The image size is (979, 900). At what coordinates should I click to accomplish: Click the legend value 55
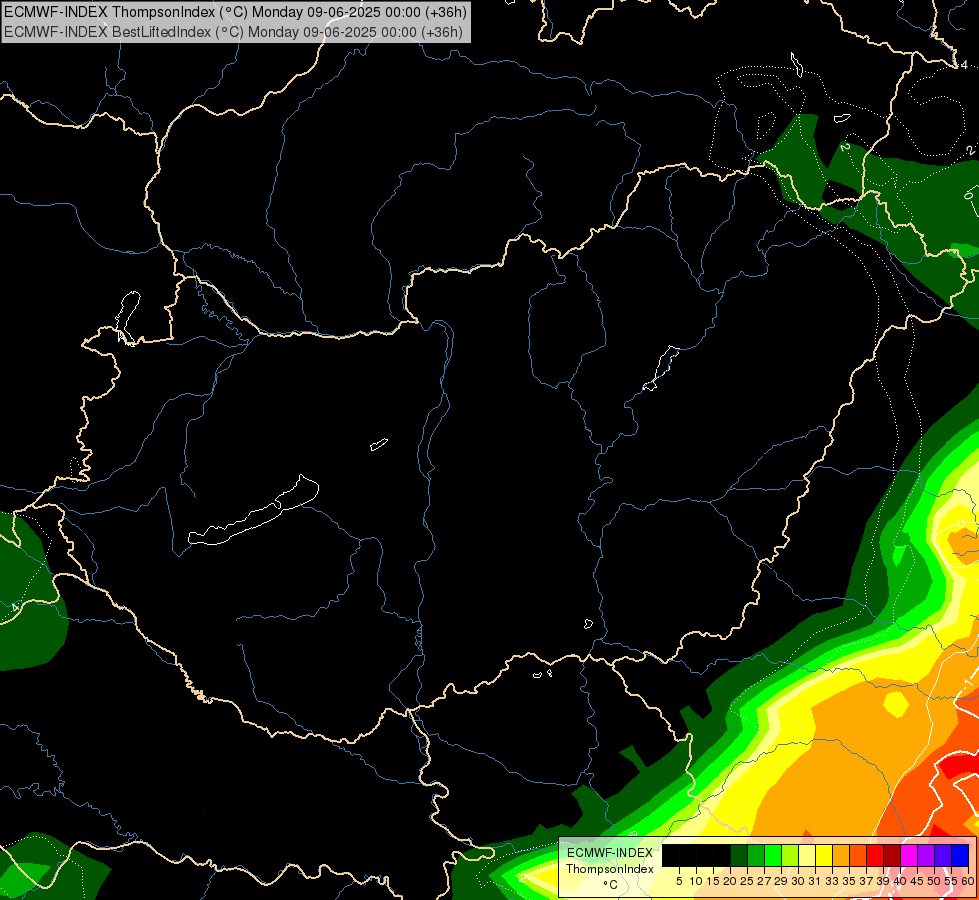(x=952, y=881)
